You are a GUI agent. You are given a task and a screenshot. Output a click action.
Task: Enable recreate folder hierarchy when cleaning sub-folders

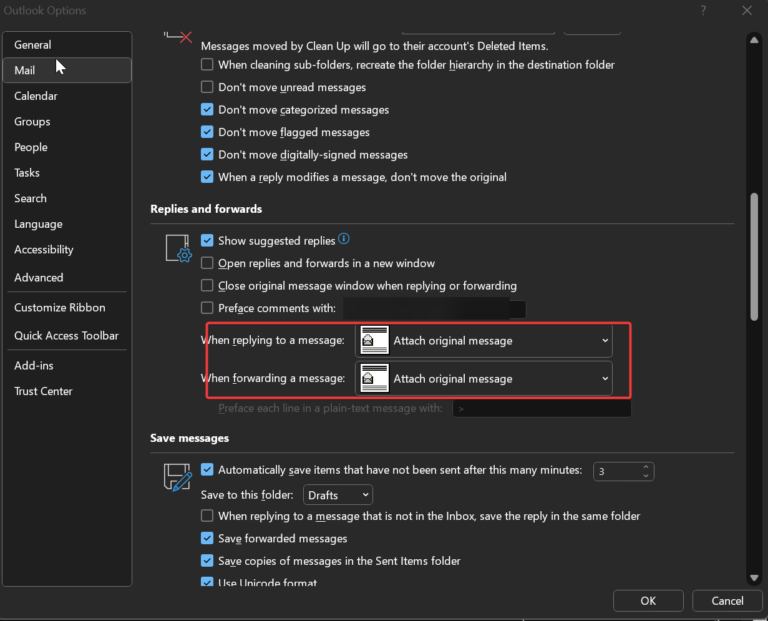click(207, 64)
